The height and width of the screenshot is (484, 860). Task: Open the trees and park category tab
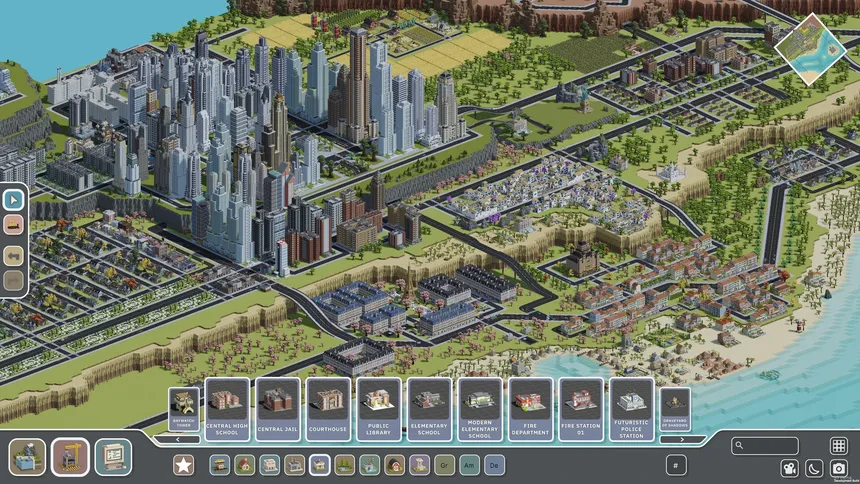click(344, 465)
